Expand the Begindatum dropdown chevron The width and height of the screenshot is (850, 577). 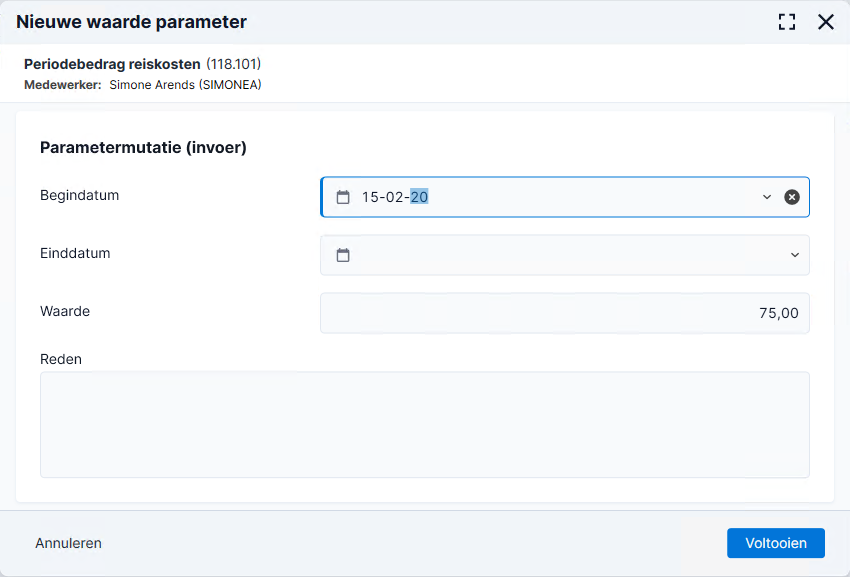click(x=767, y=197)
